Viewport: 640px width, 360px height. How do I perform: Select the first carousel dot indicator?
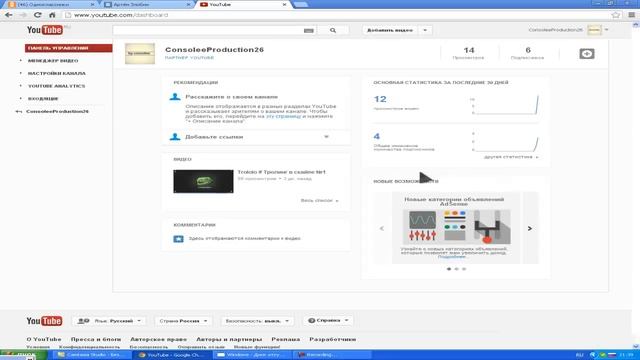pyautogui.click(x=449, y=269)
